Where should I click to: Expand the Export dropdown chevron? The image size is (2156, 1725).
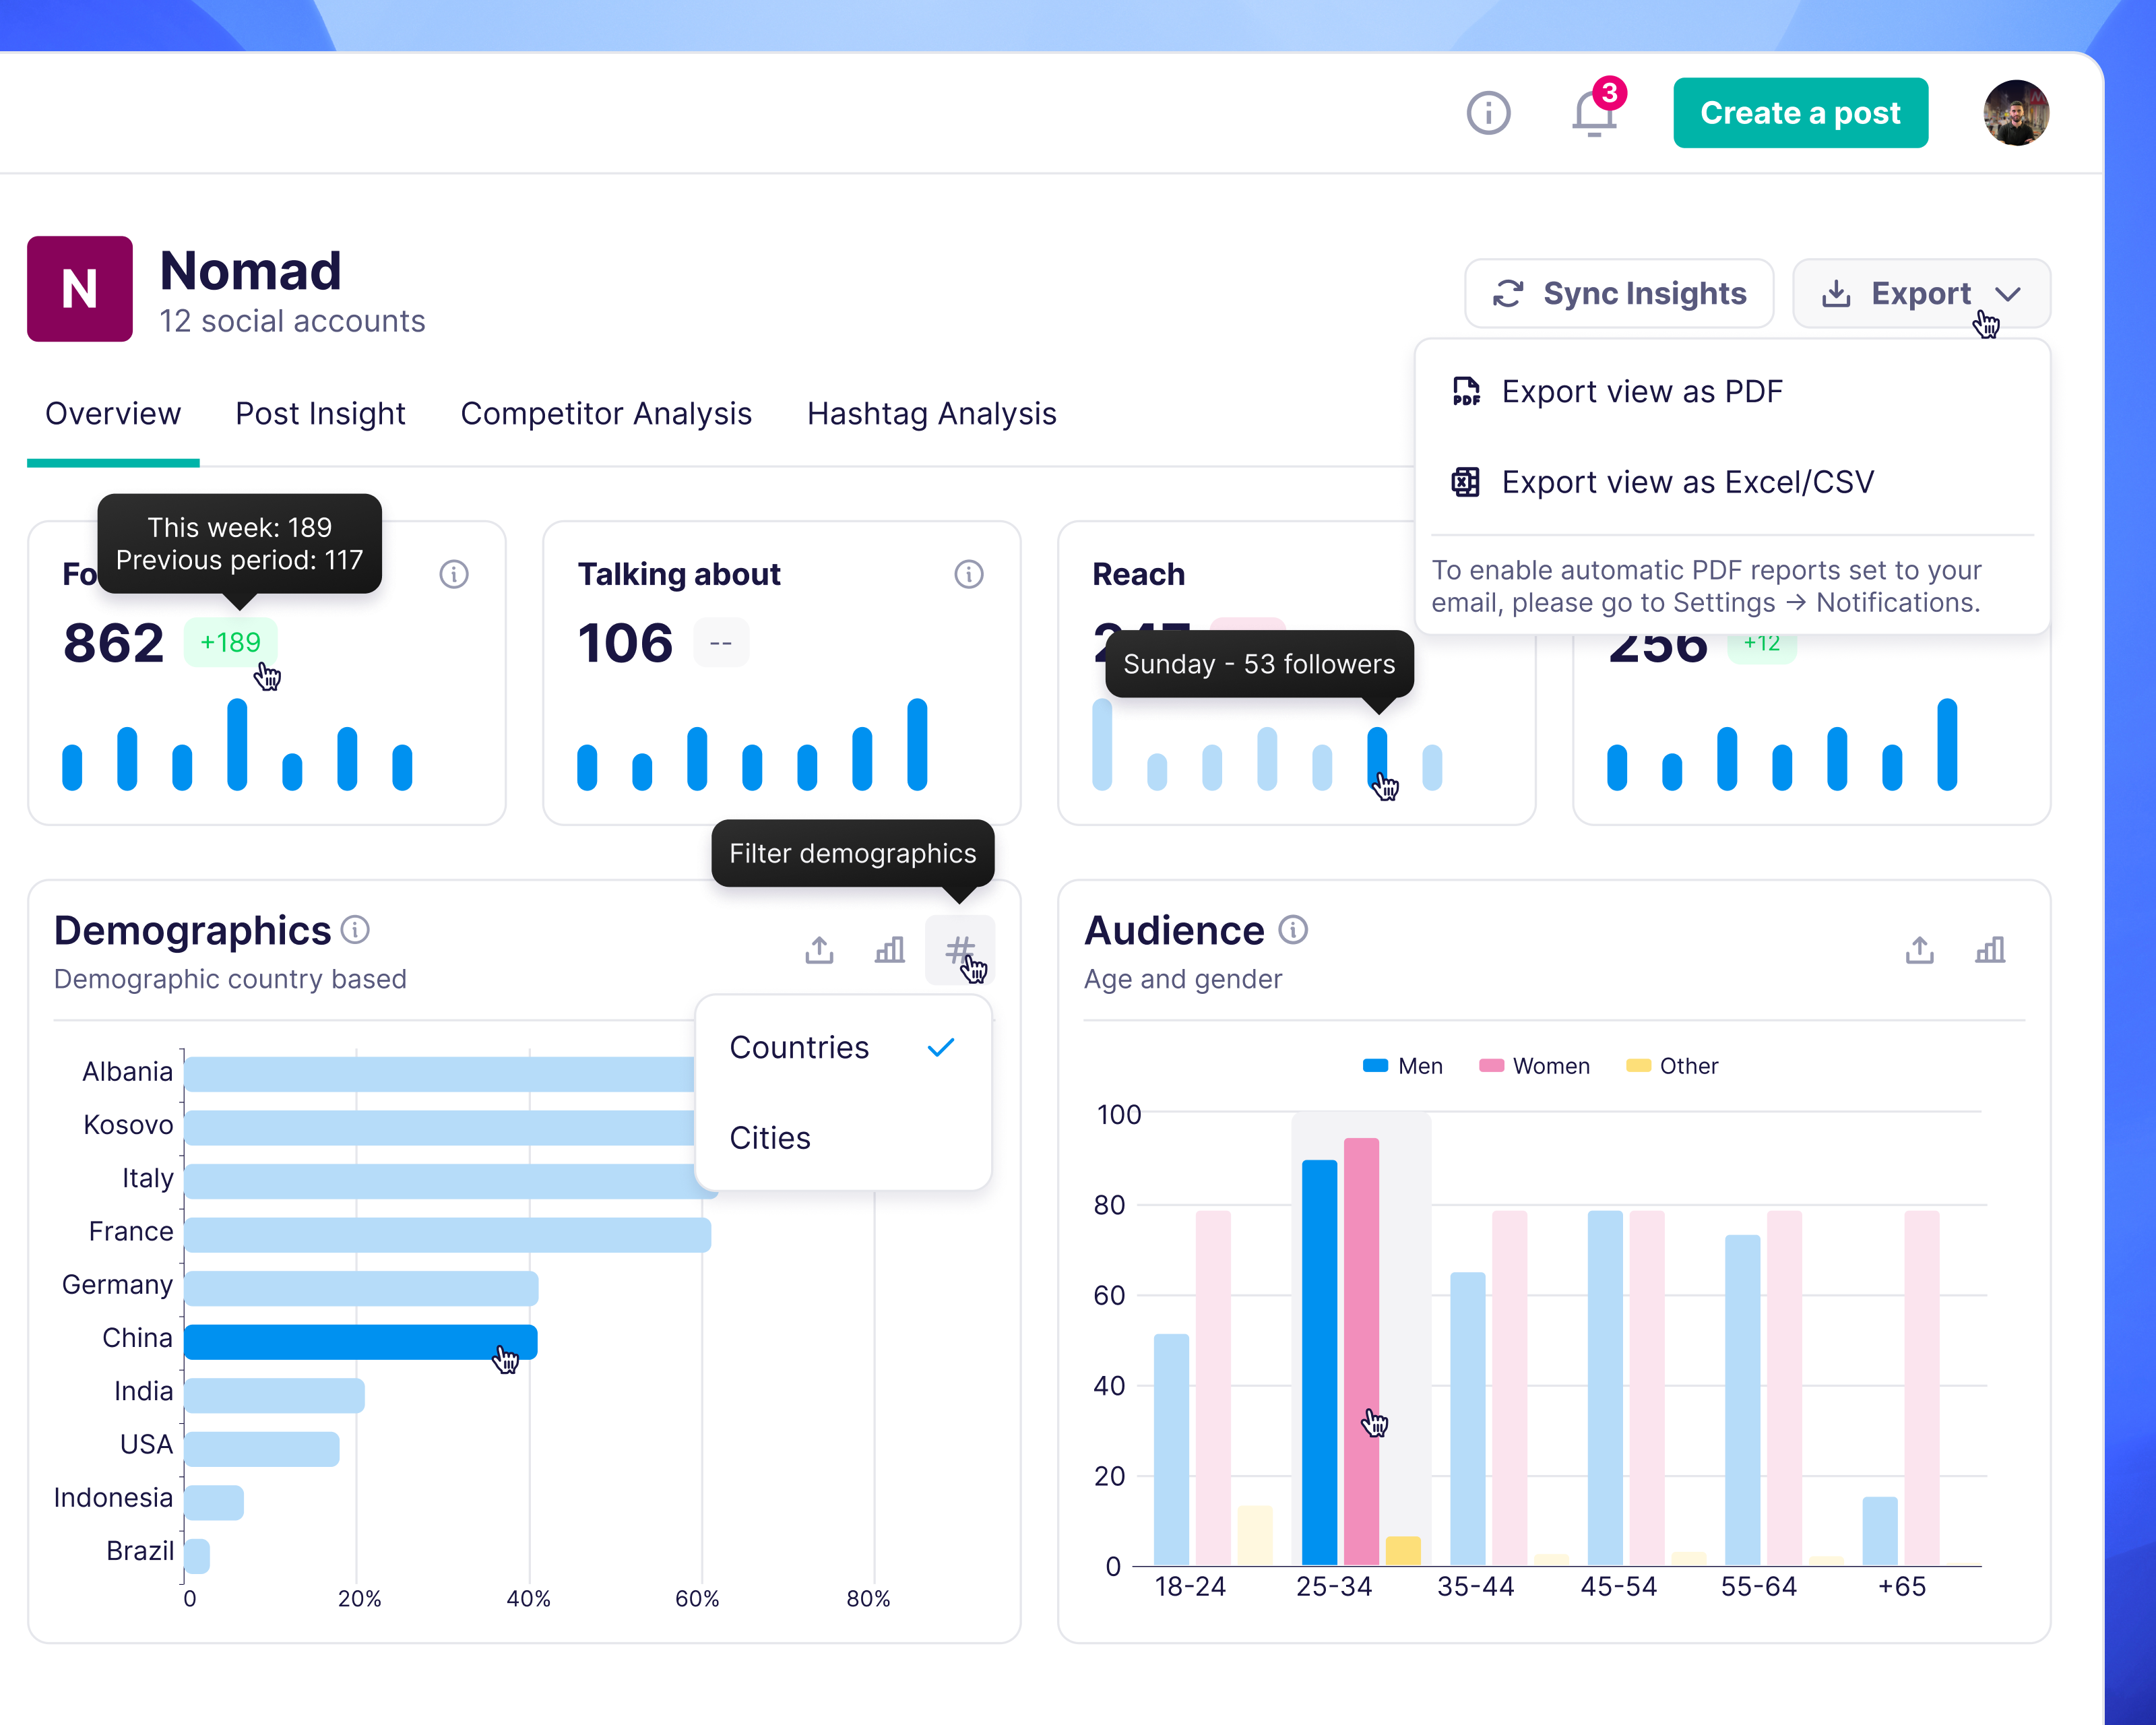point(2008,293)
